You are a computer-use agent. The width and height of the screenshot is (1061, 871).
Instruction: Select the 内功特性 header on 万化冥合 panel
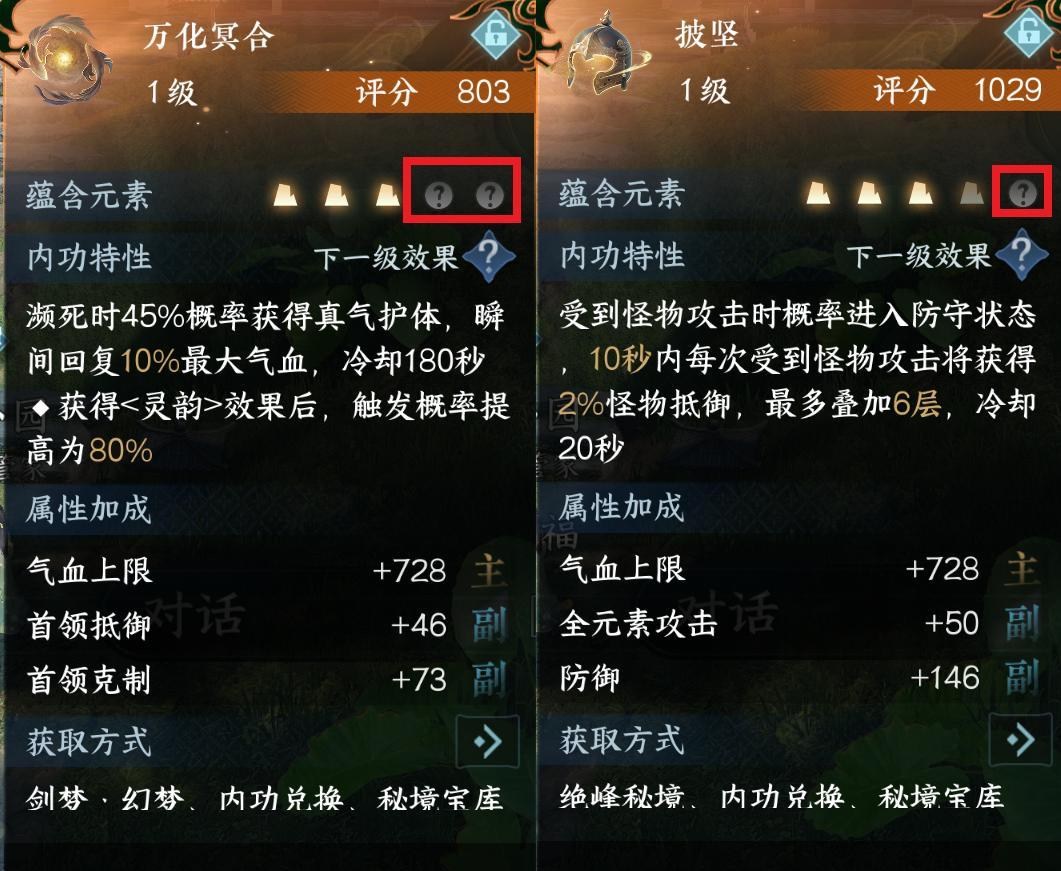89,257
